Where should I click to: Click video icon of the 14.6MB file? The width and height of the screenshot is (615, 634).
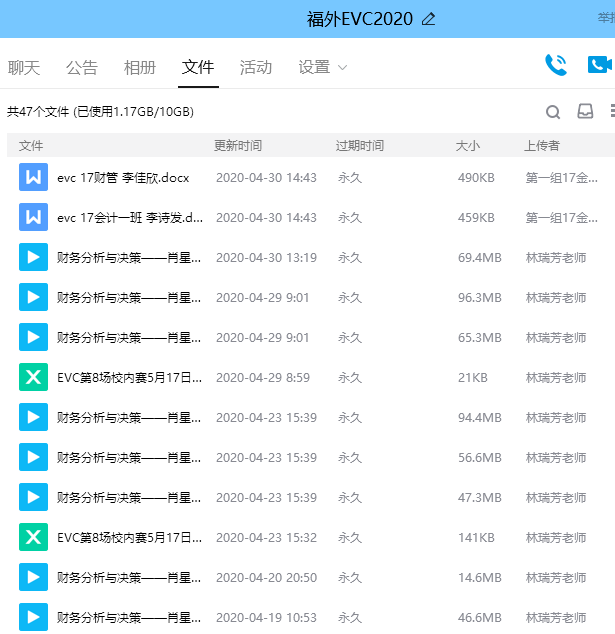(x=34, y=577)
